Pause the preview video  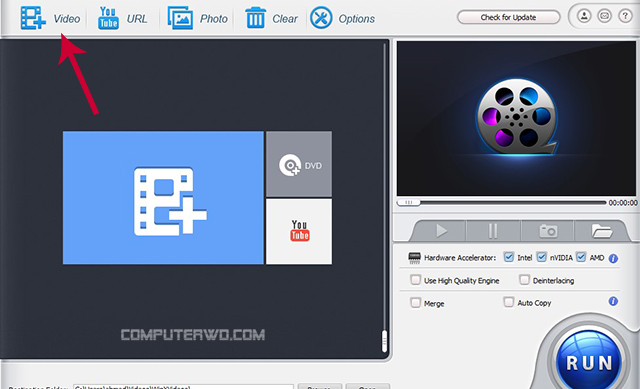[x=493, y=231]
